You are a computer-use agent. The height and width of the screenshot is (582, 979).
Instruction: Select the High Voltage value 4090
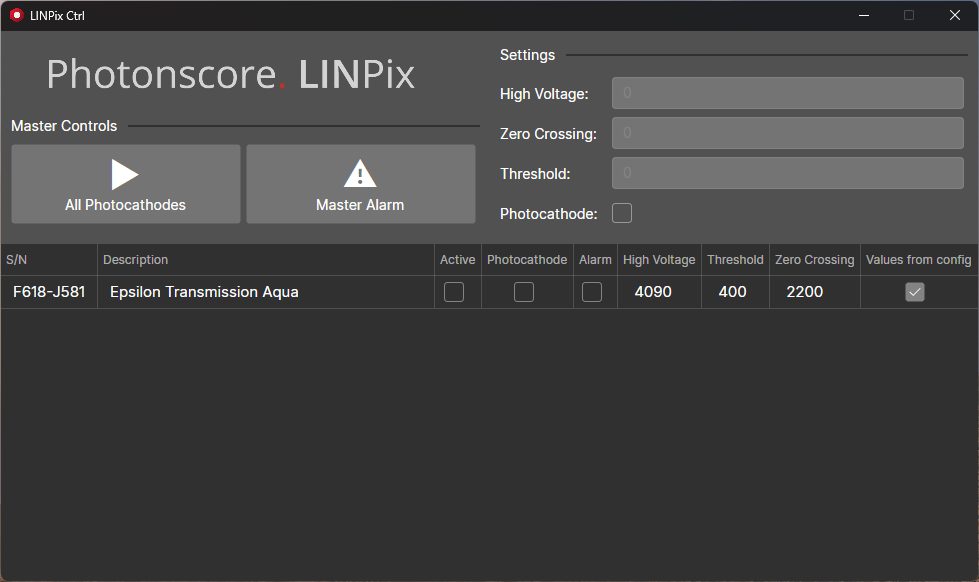pyautogui.click(x=659, y=292)
